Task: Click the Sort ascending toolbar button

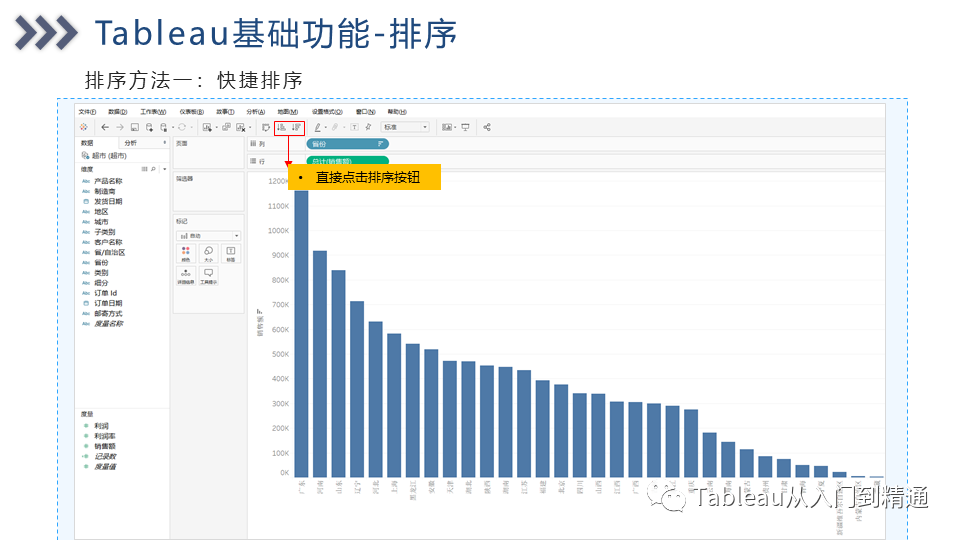Action: pos(282,127)
